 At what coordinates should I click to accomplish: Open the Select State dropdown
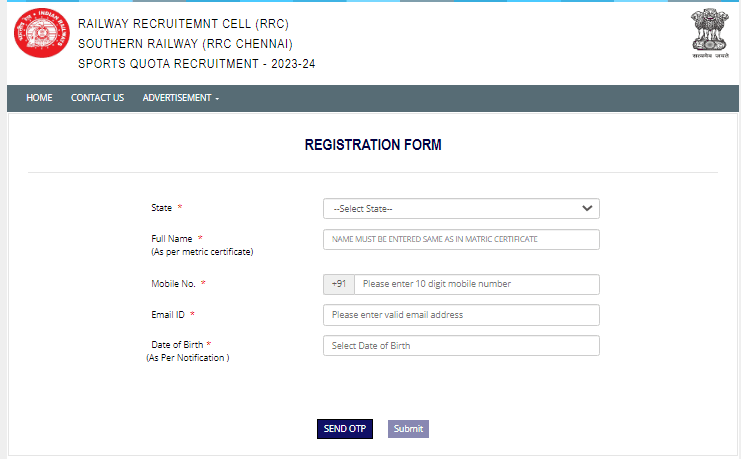tap(461, 208)
